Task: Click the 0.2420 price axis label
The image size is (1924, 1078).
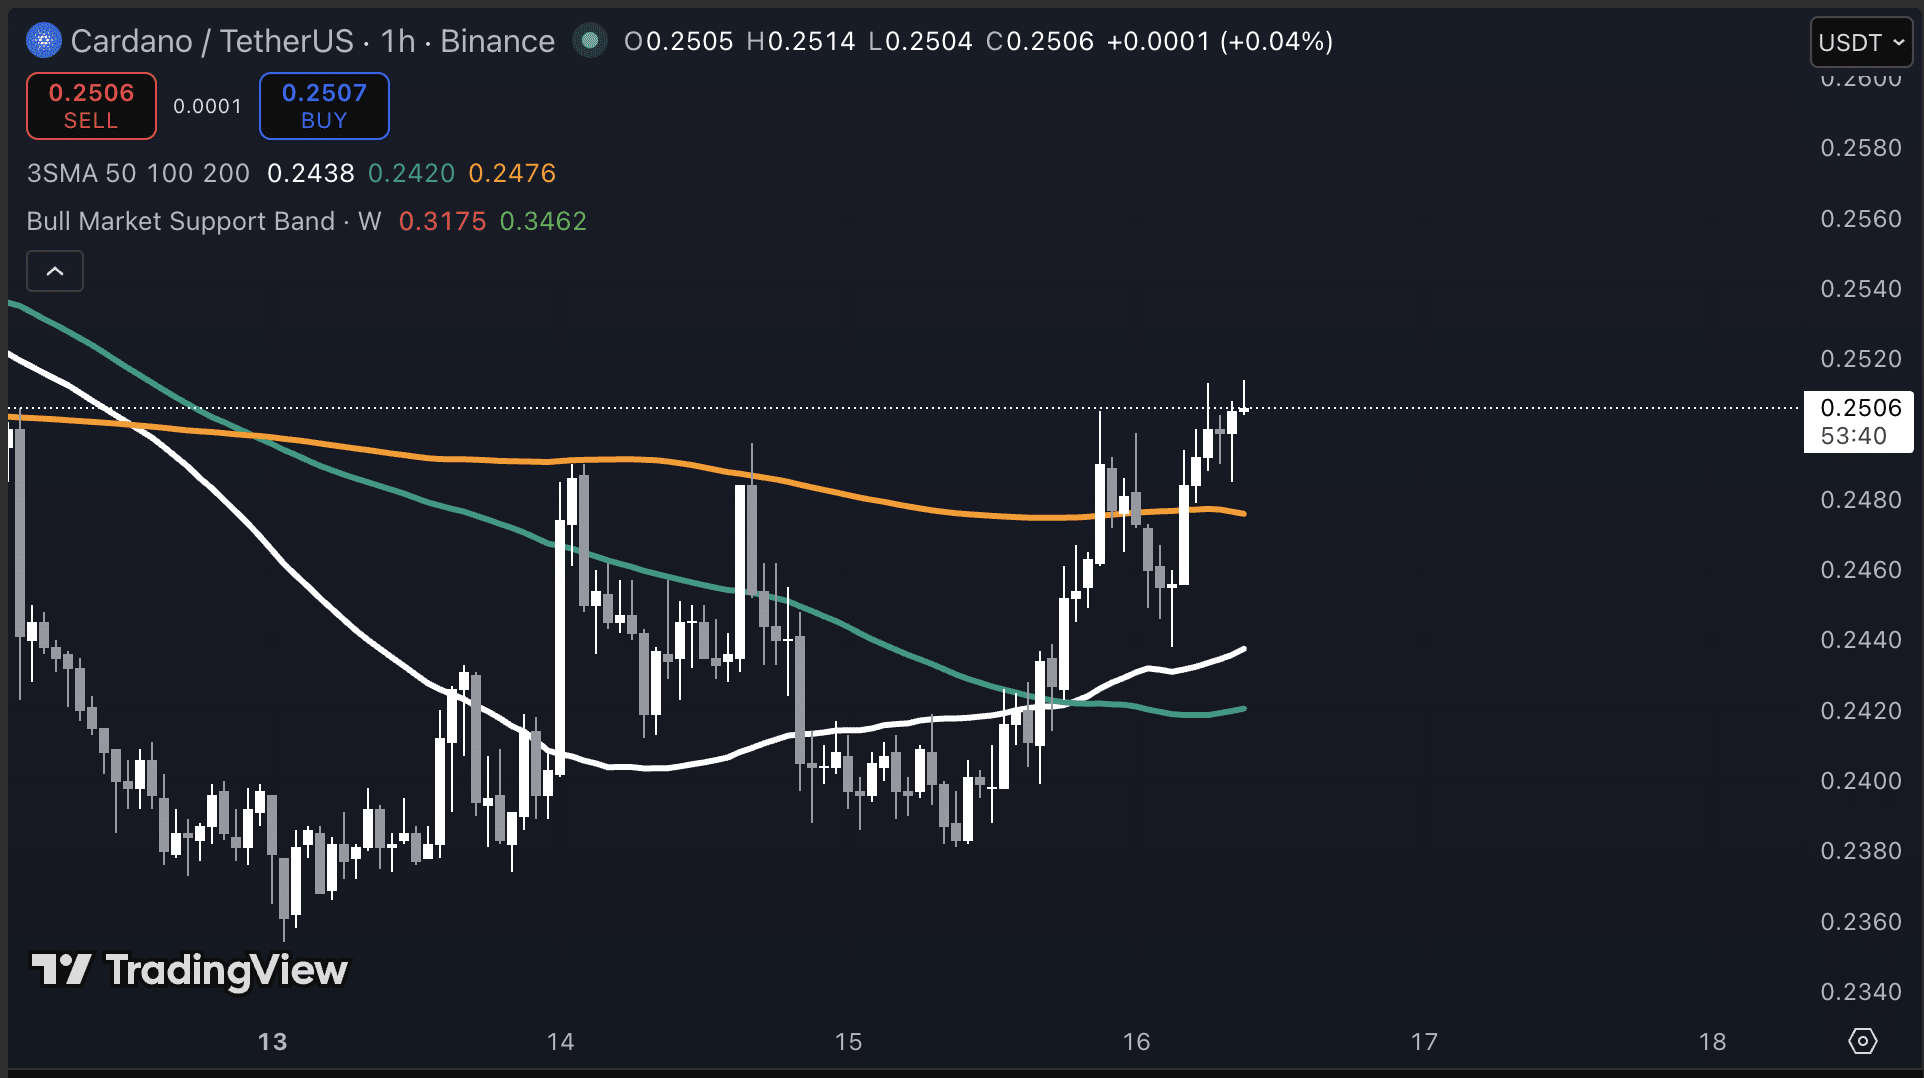Action: [1860, 711]
